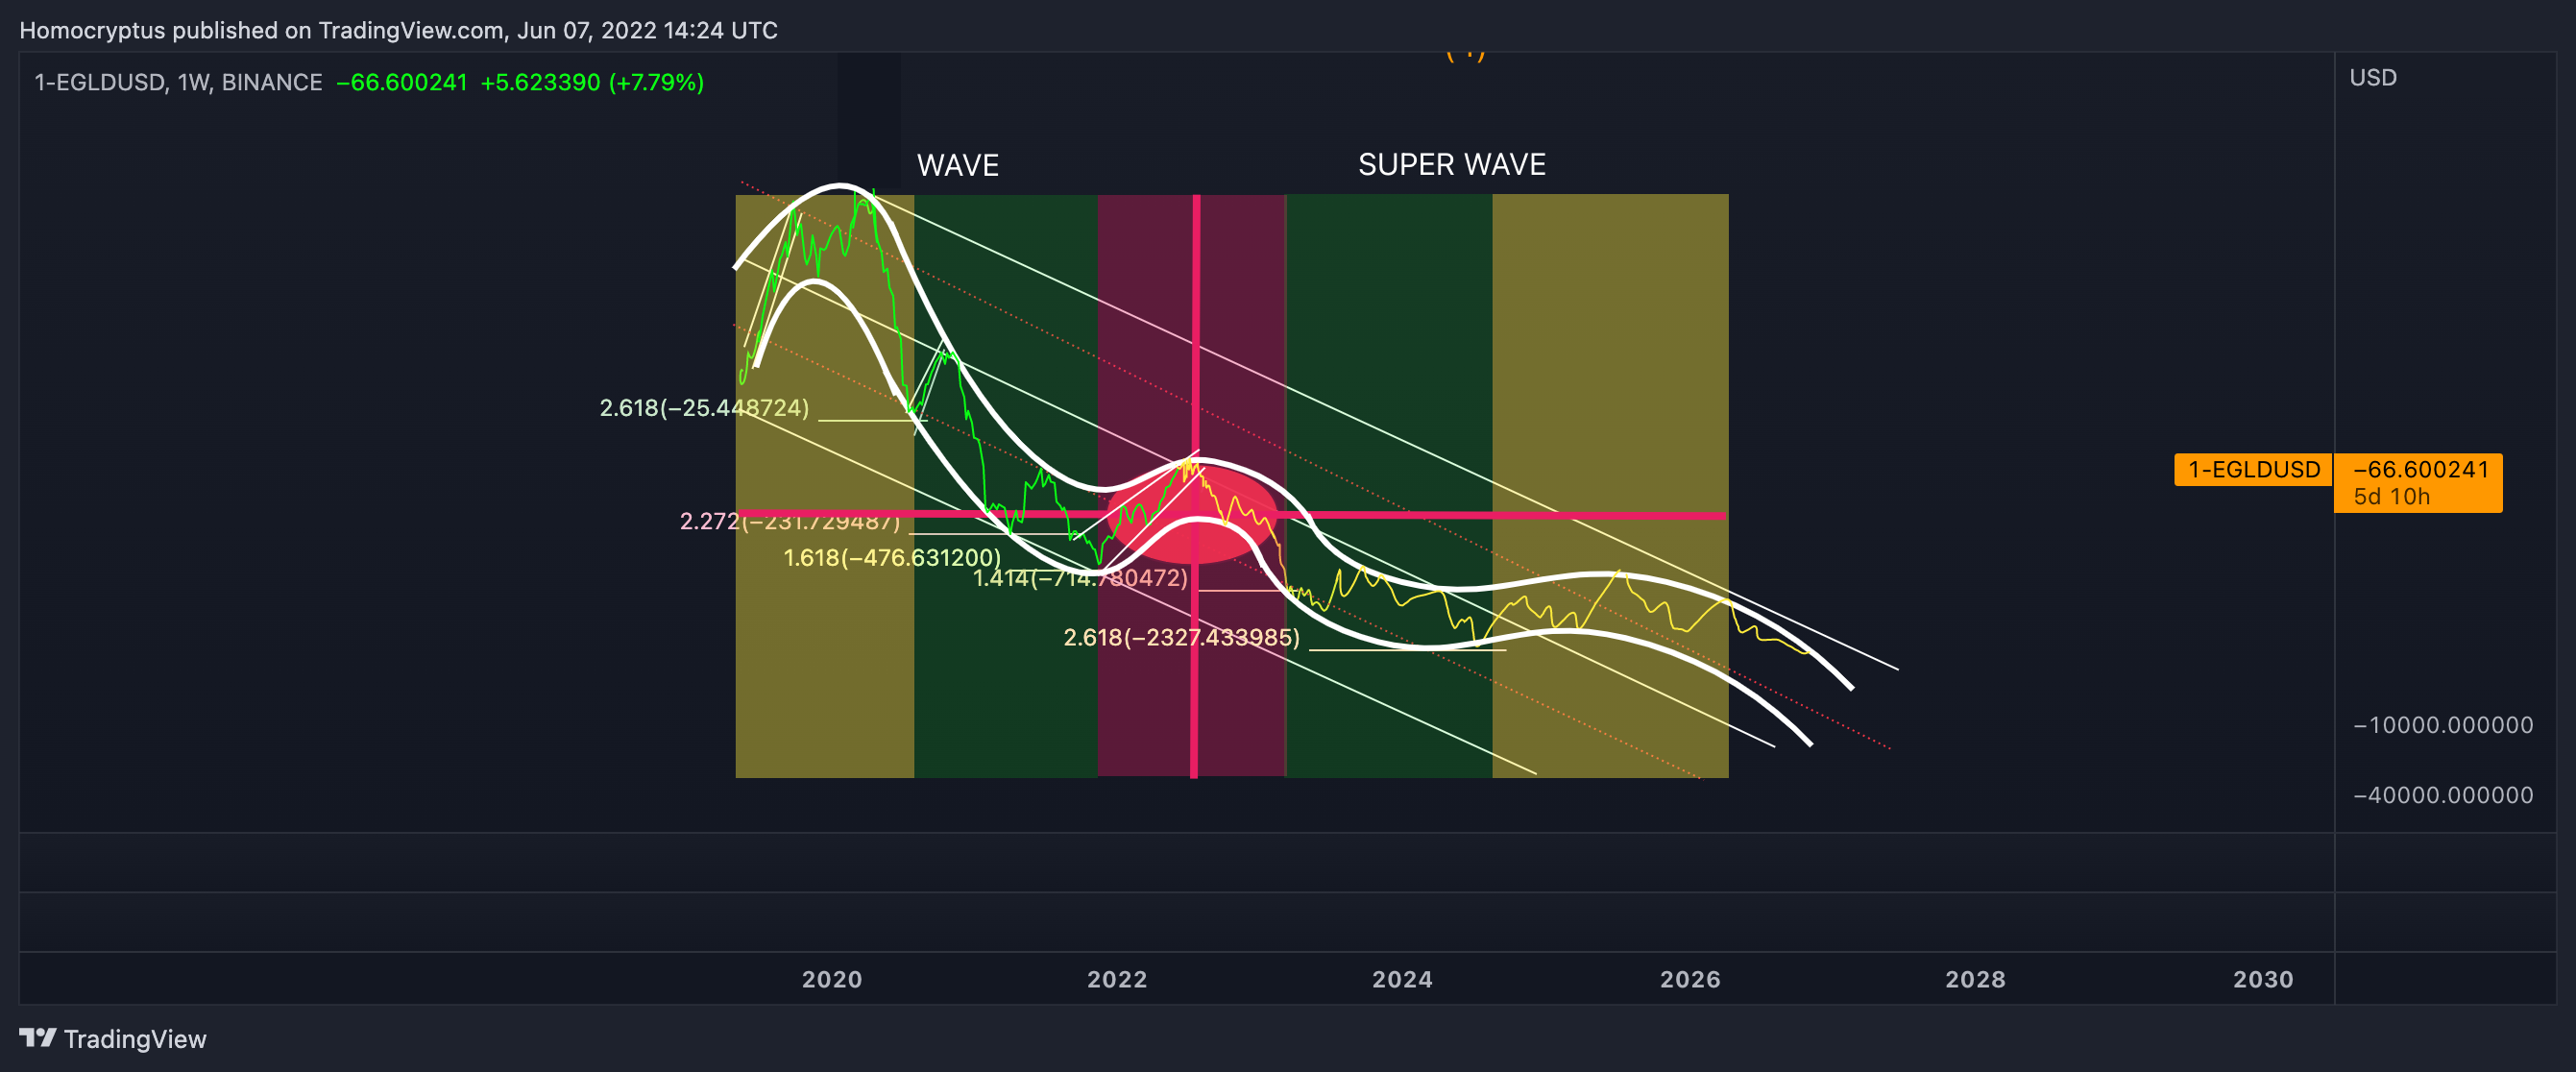Click the 2.618(-25.448724) Fibonacci label
Image resolution: width=2576 pixels, height=1072 pixels.
pyautogui.click(x=704, y=408)
